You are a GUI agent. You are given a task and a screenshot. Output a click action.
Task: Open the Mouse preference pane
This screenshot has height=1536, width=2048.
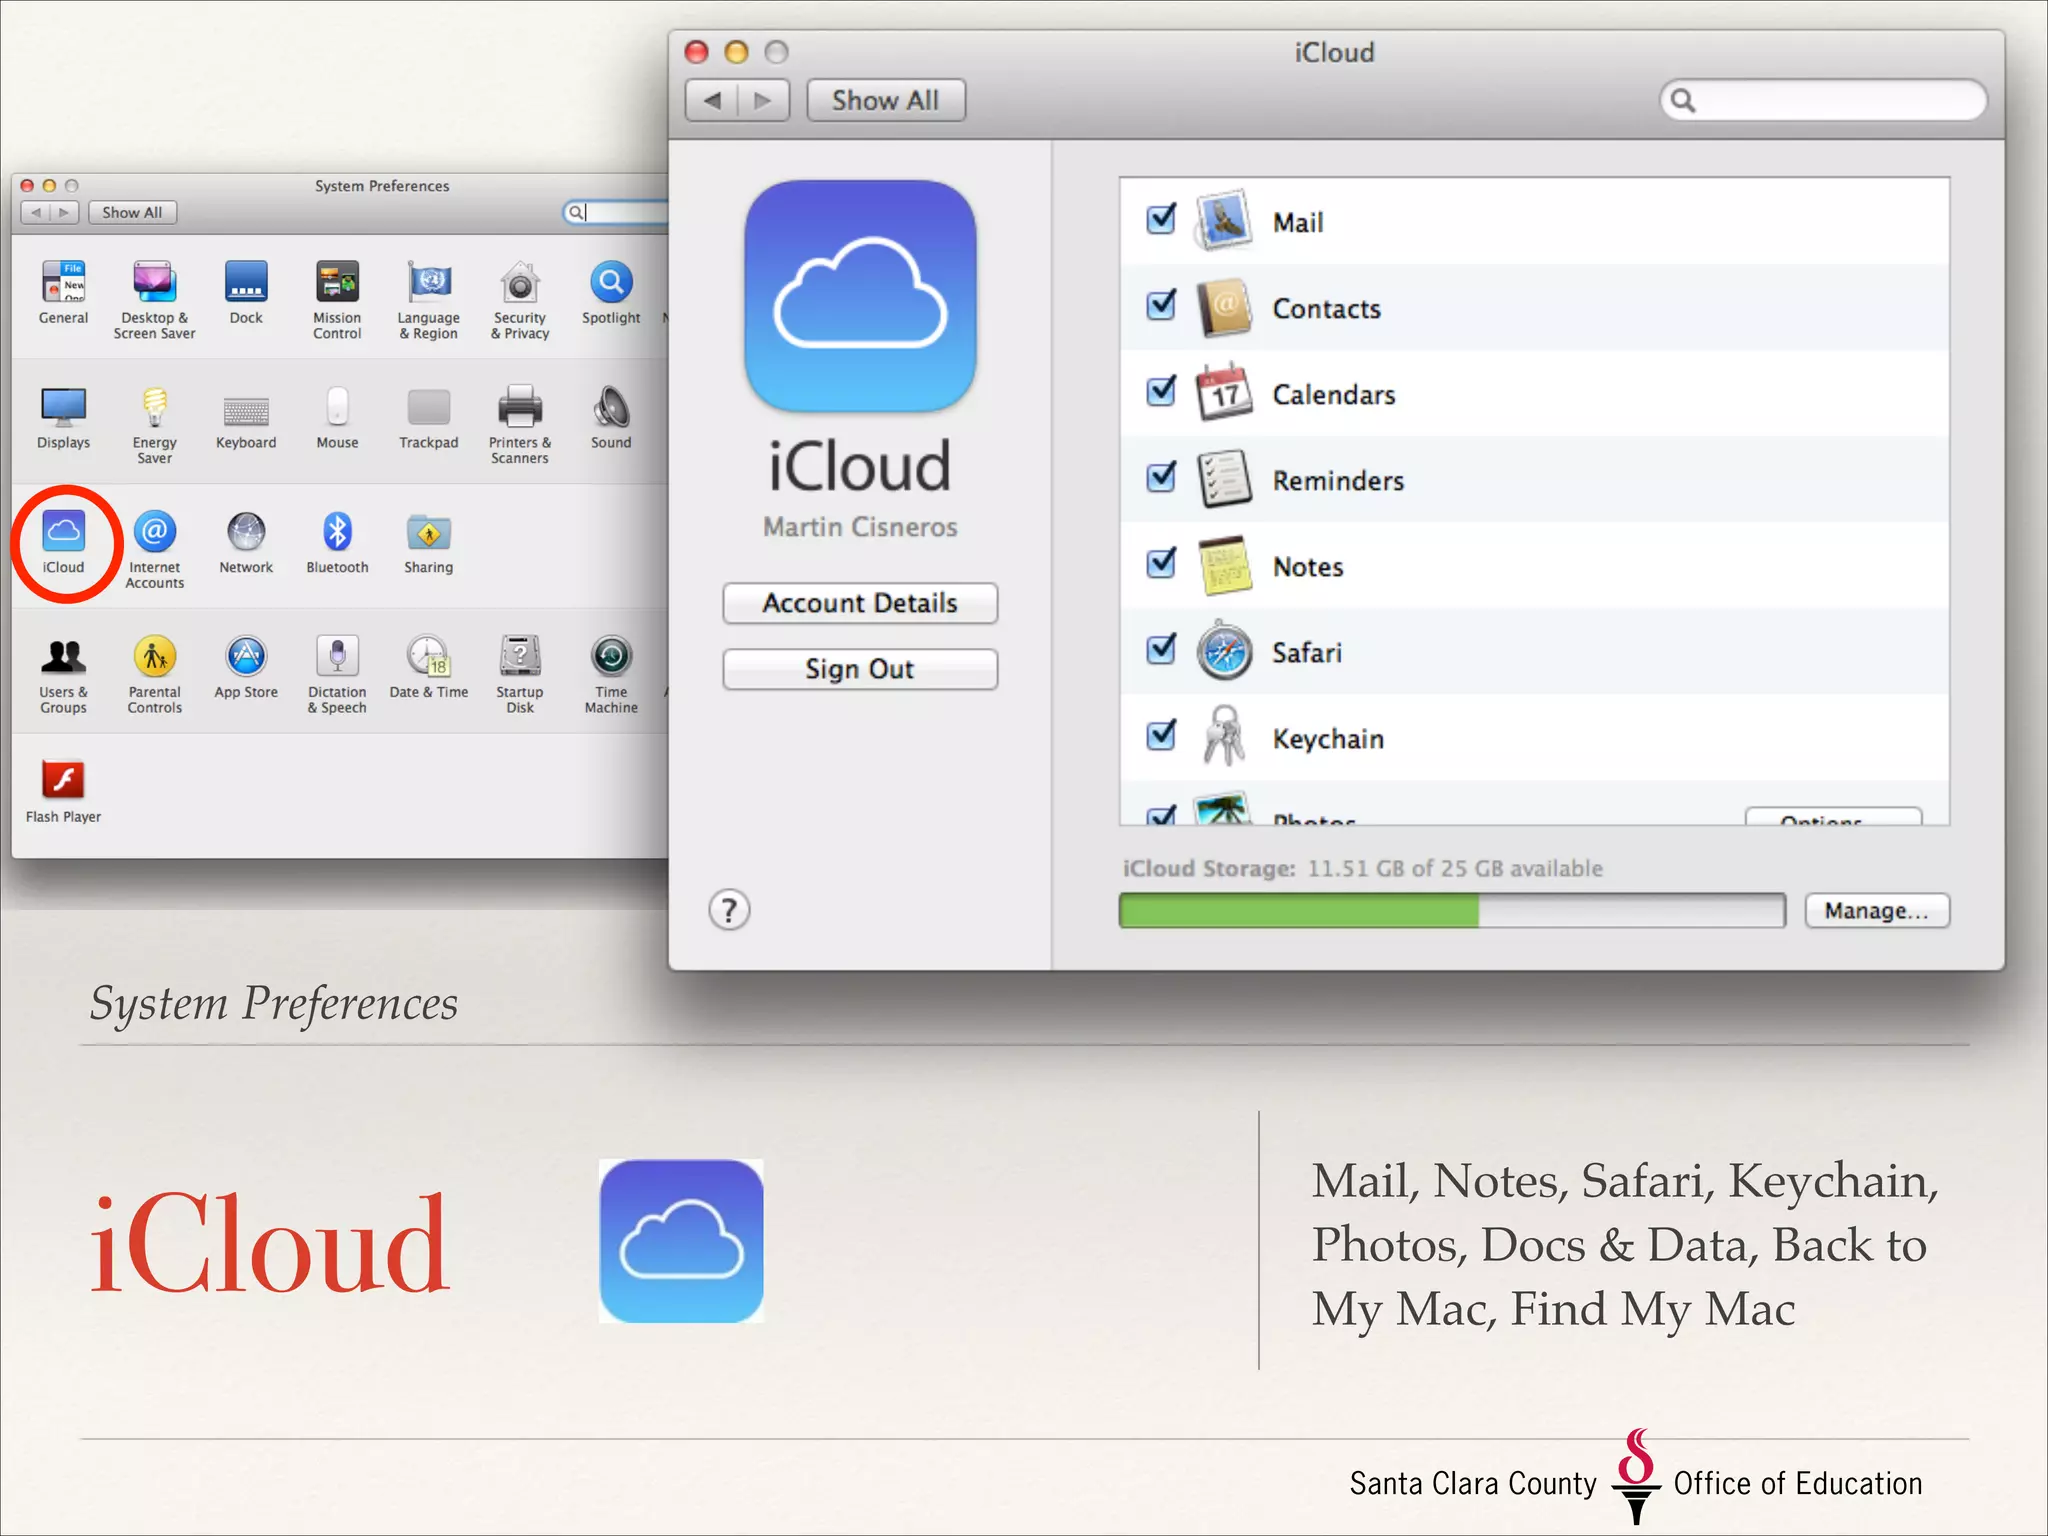point(337,417)
